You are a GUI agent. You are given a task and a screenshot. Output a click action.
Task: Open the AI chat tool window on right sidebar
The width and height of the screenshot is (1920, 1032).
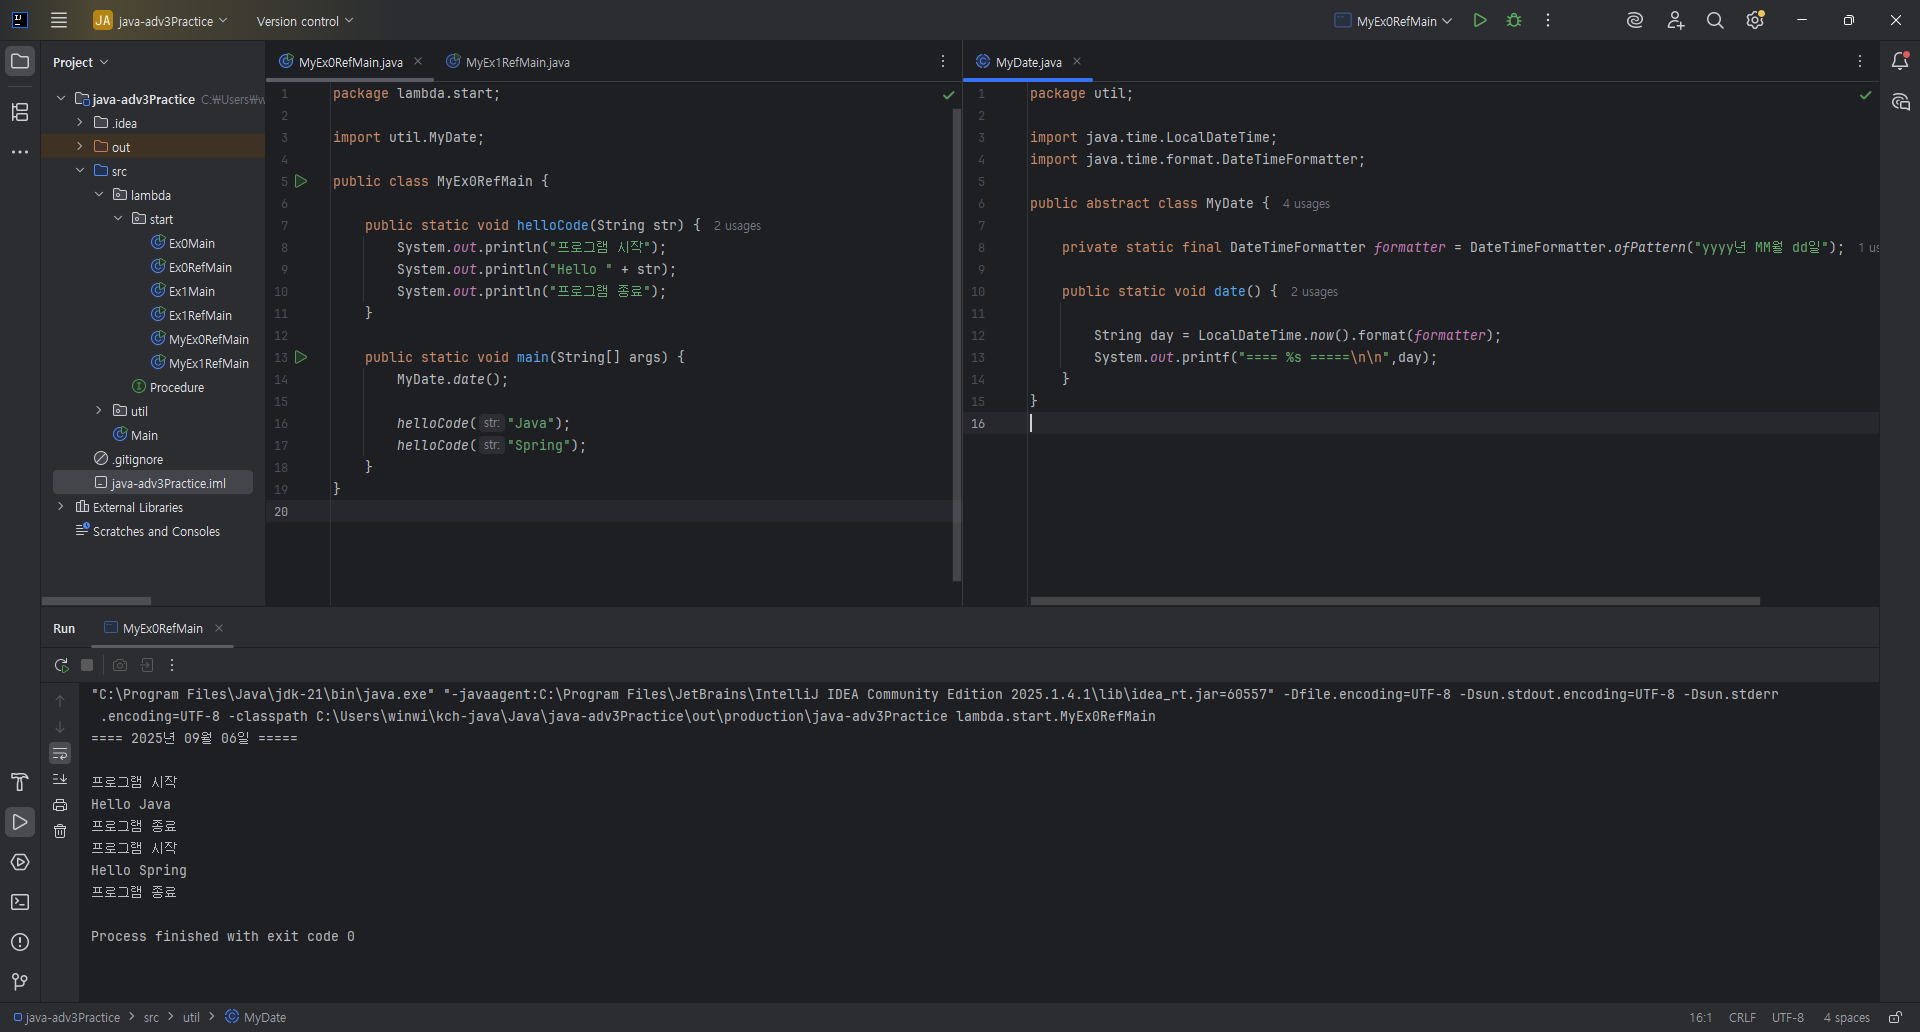click(1900, 102)
